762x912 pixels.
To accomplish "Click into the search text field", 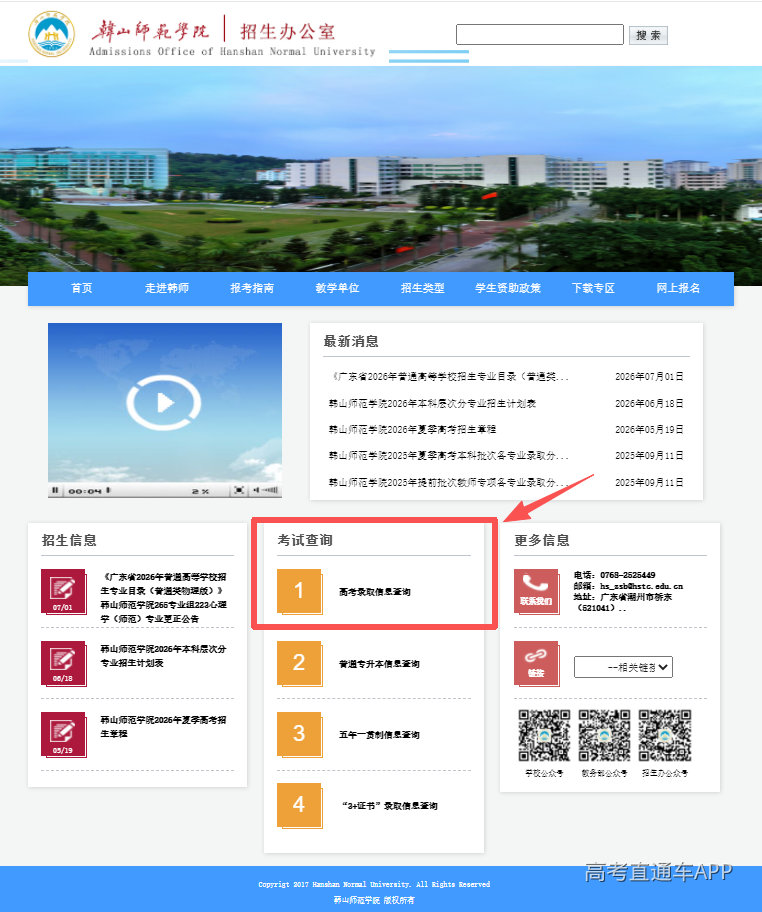I will 540,34.
